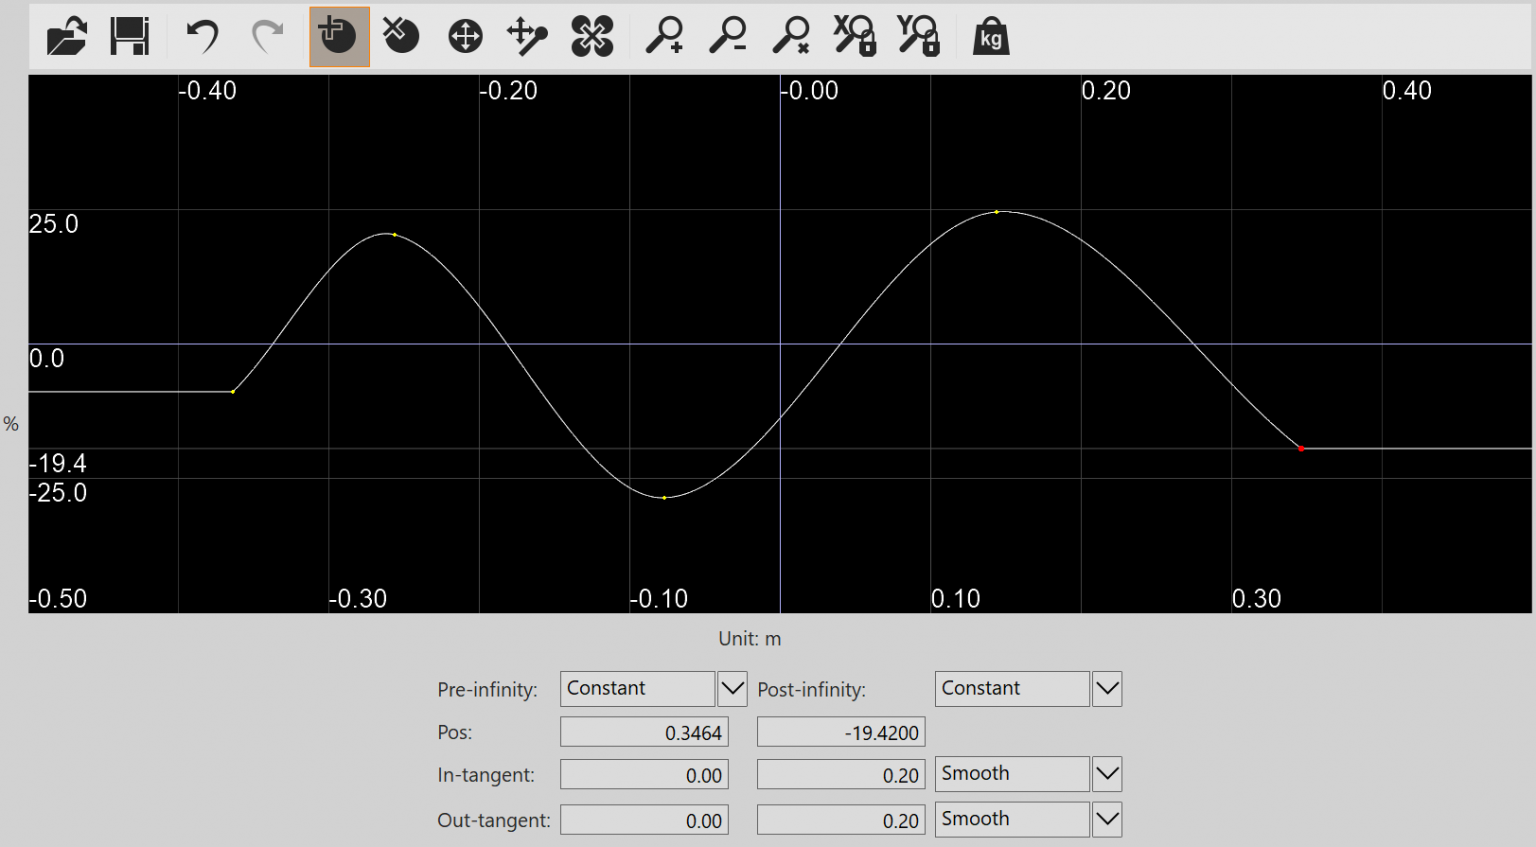Toggle the X-axis zoom lock
This screenshot has height=847, width=1536.
[854, 36]
